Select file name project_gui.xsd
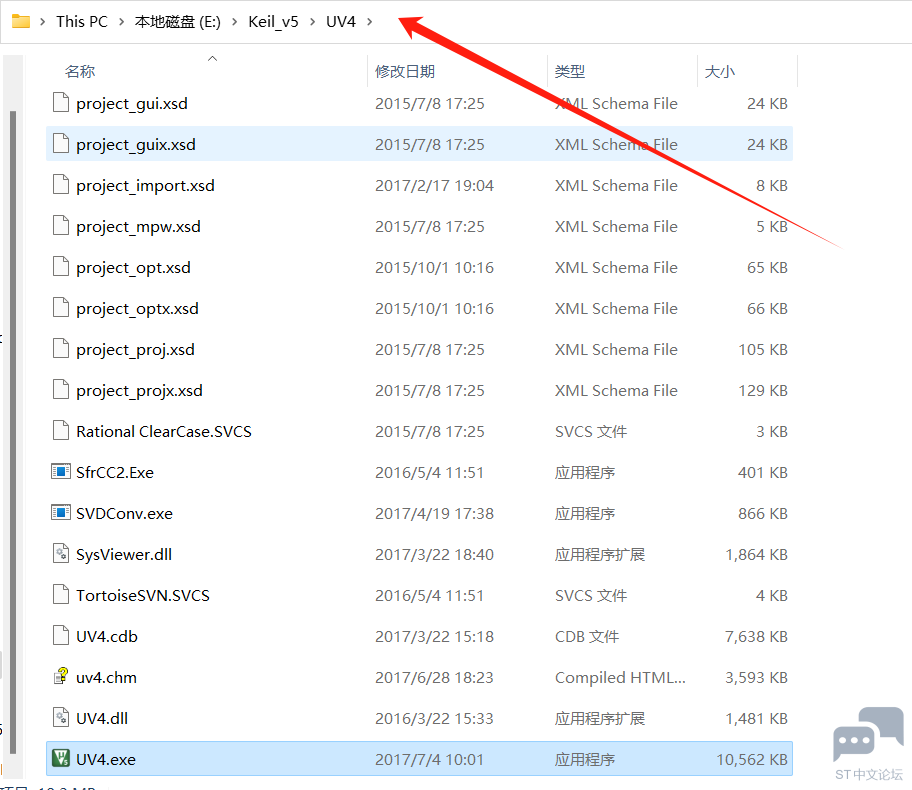This screenshot has width=912, height=790. [x=132, y=104]
